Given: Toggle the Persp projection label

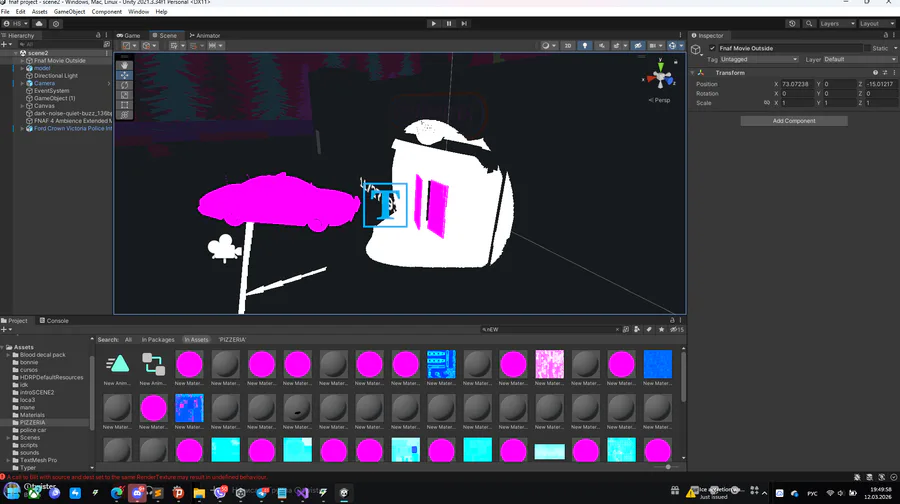Looking at the screenshot, I should tap(660, 100).
